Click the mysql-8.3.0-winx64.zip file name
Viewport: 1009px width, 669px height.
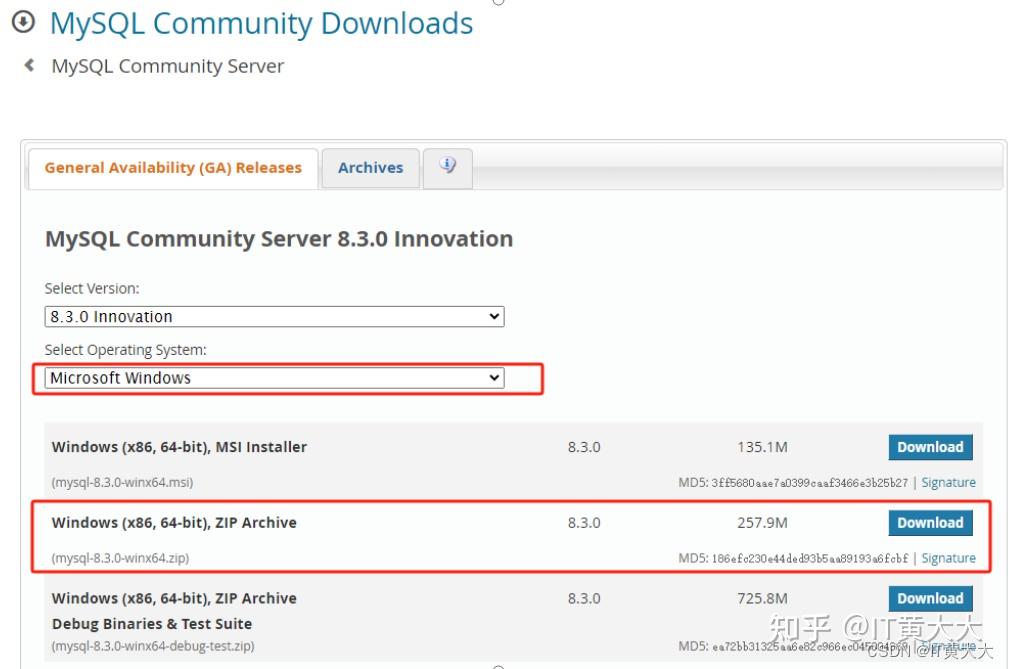(x=122, y=558)
